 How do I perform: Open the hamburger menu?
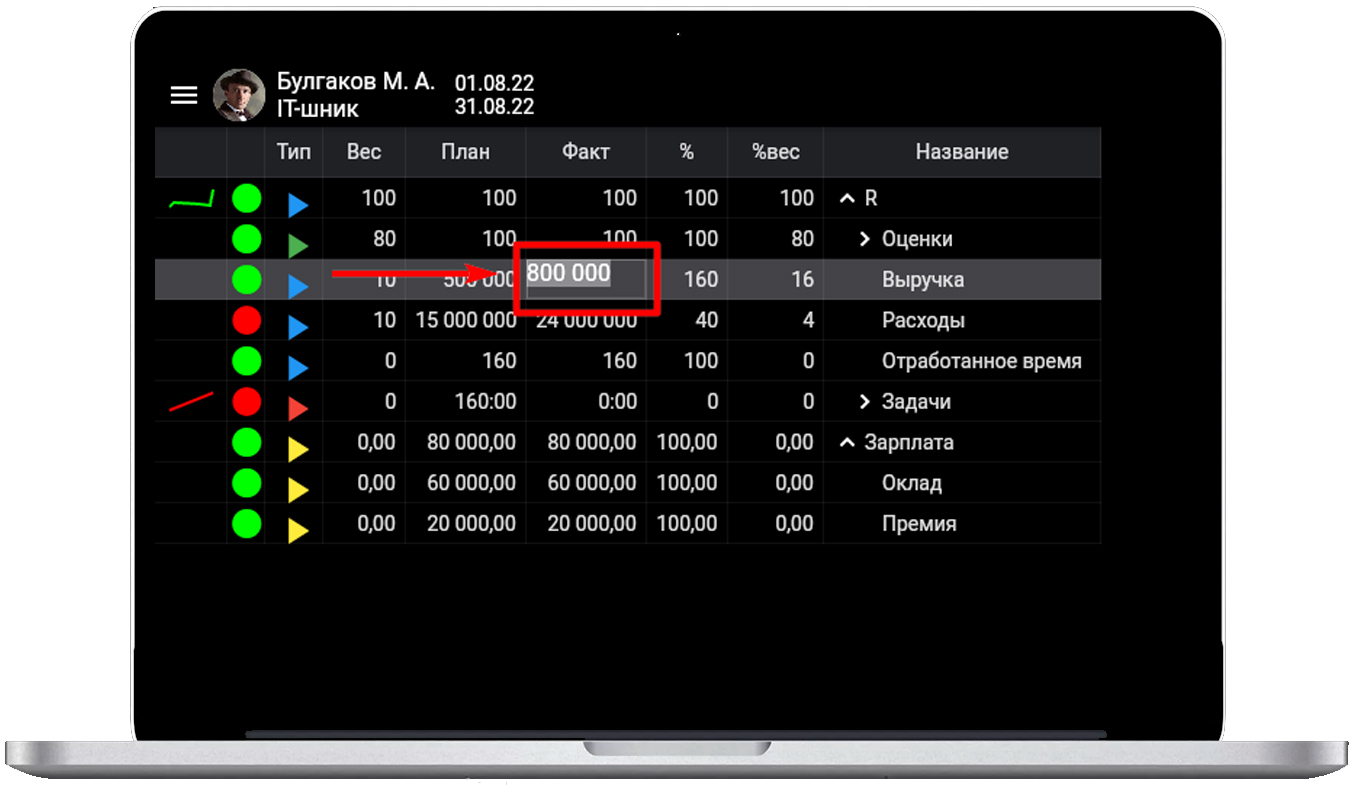184,95
